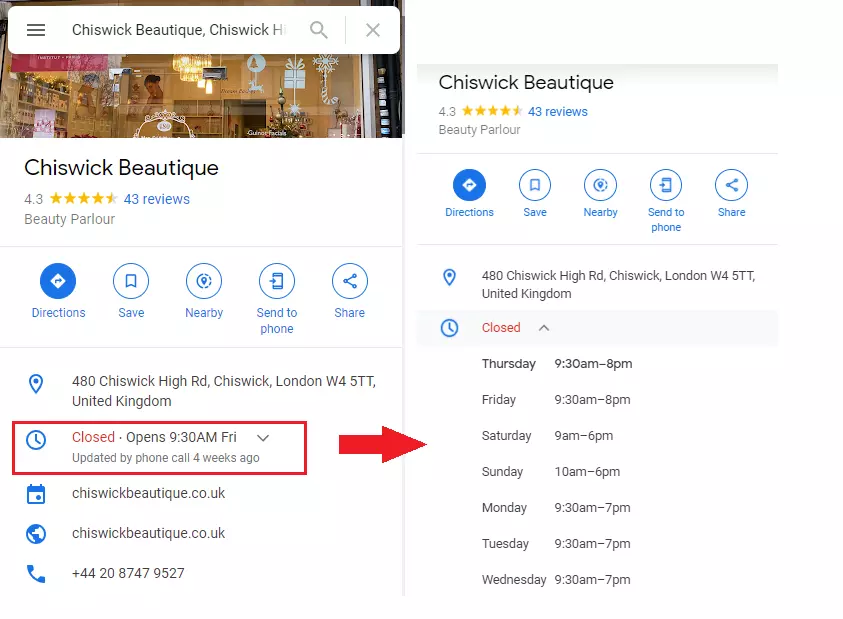
Task: Click the star rating in right panel
Action: click(x=492, y=111)
